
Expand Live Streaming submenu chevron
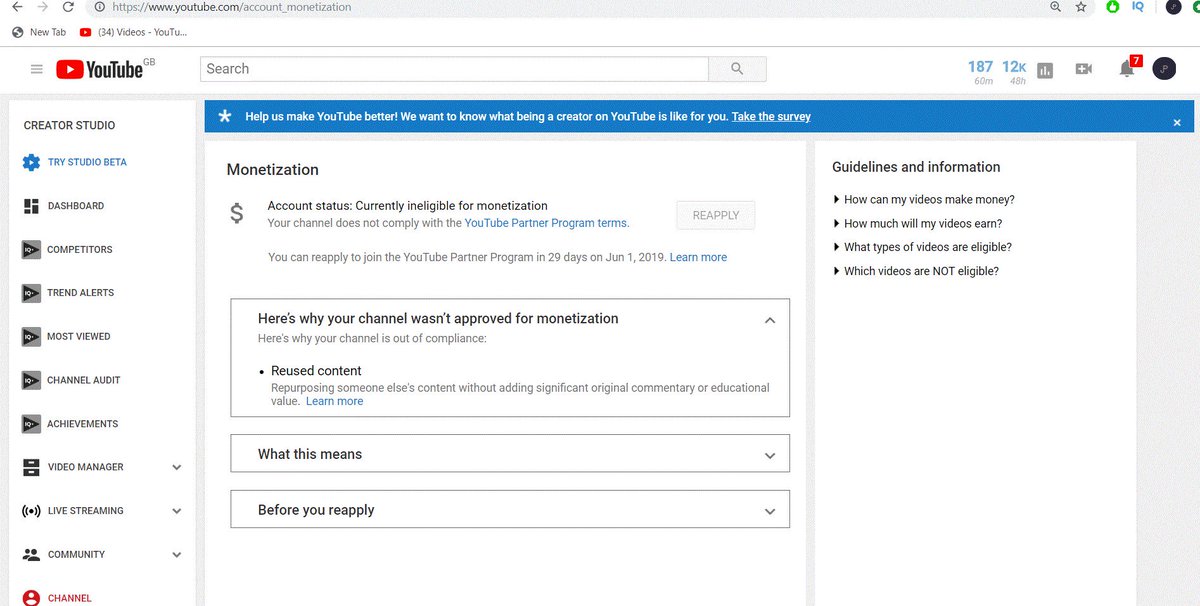[x=177, y=511]
